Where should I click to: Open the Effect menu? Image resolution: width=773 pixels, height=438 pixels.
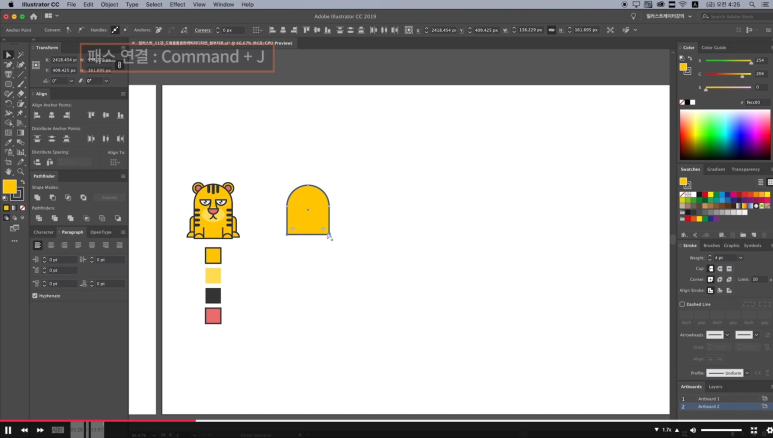(177, 4)
